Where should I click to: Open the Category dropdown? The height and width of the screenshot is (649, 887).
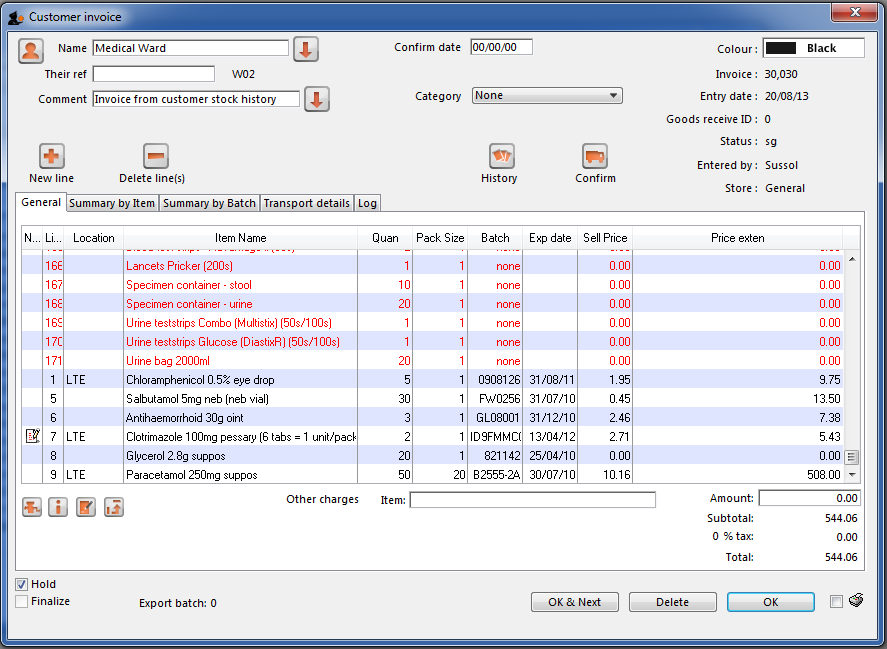tap(546, 96)
